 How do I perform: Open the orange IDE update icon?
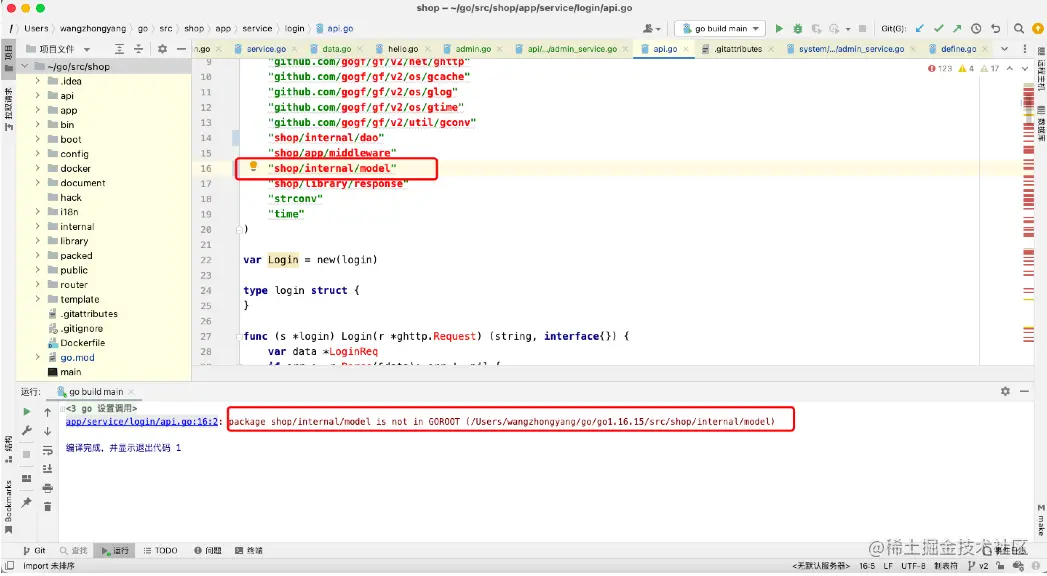click(1037, 29)
